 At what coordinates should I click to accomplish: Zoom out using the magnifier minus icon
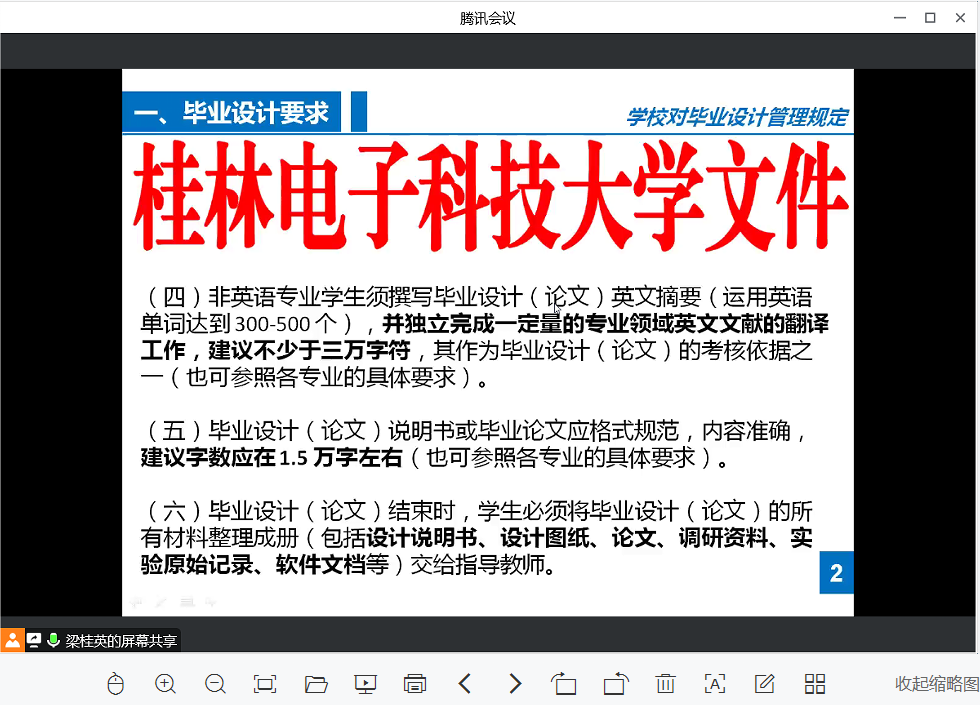pyautogui.click(x=215, y=684)
